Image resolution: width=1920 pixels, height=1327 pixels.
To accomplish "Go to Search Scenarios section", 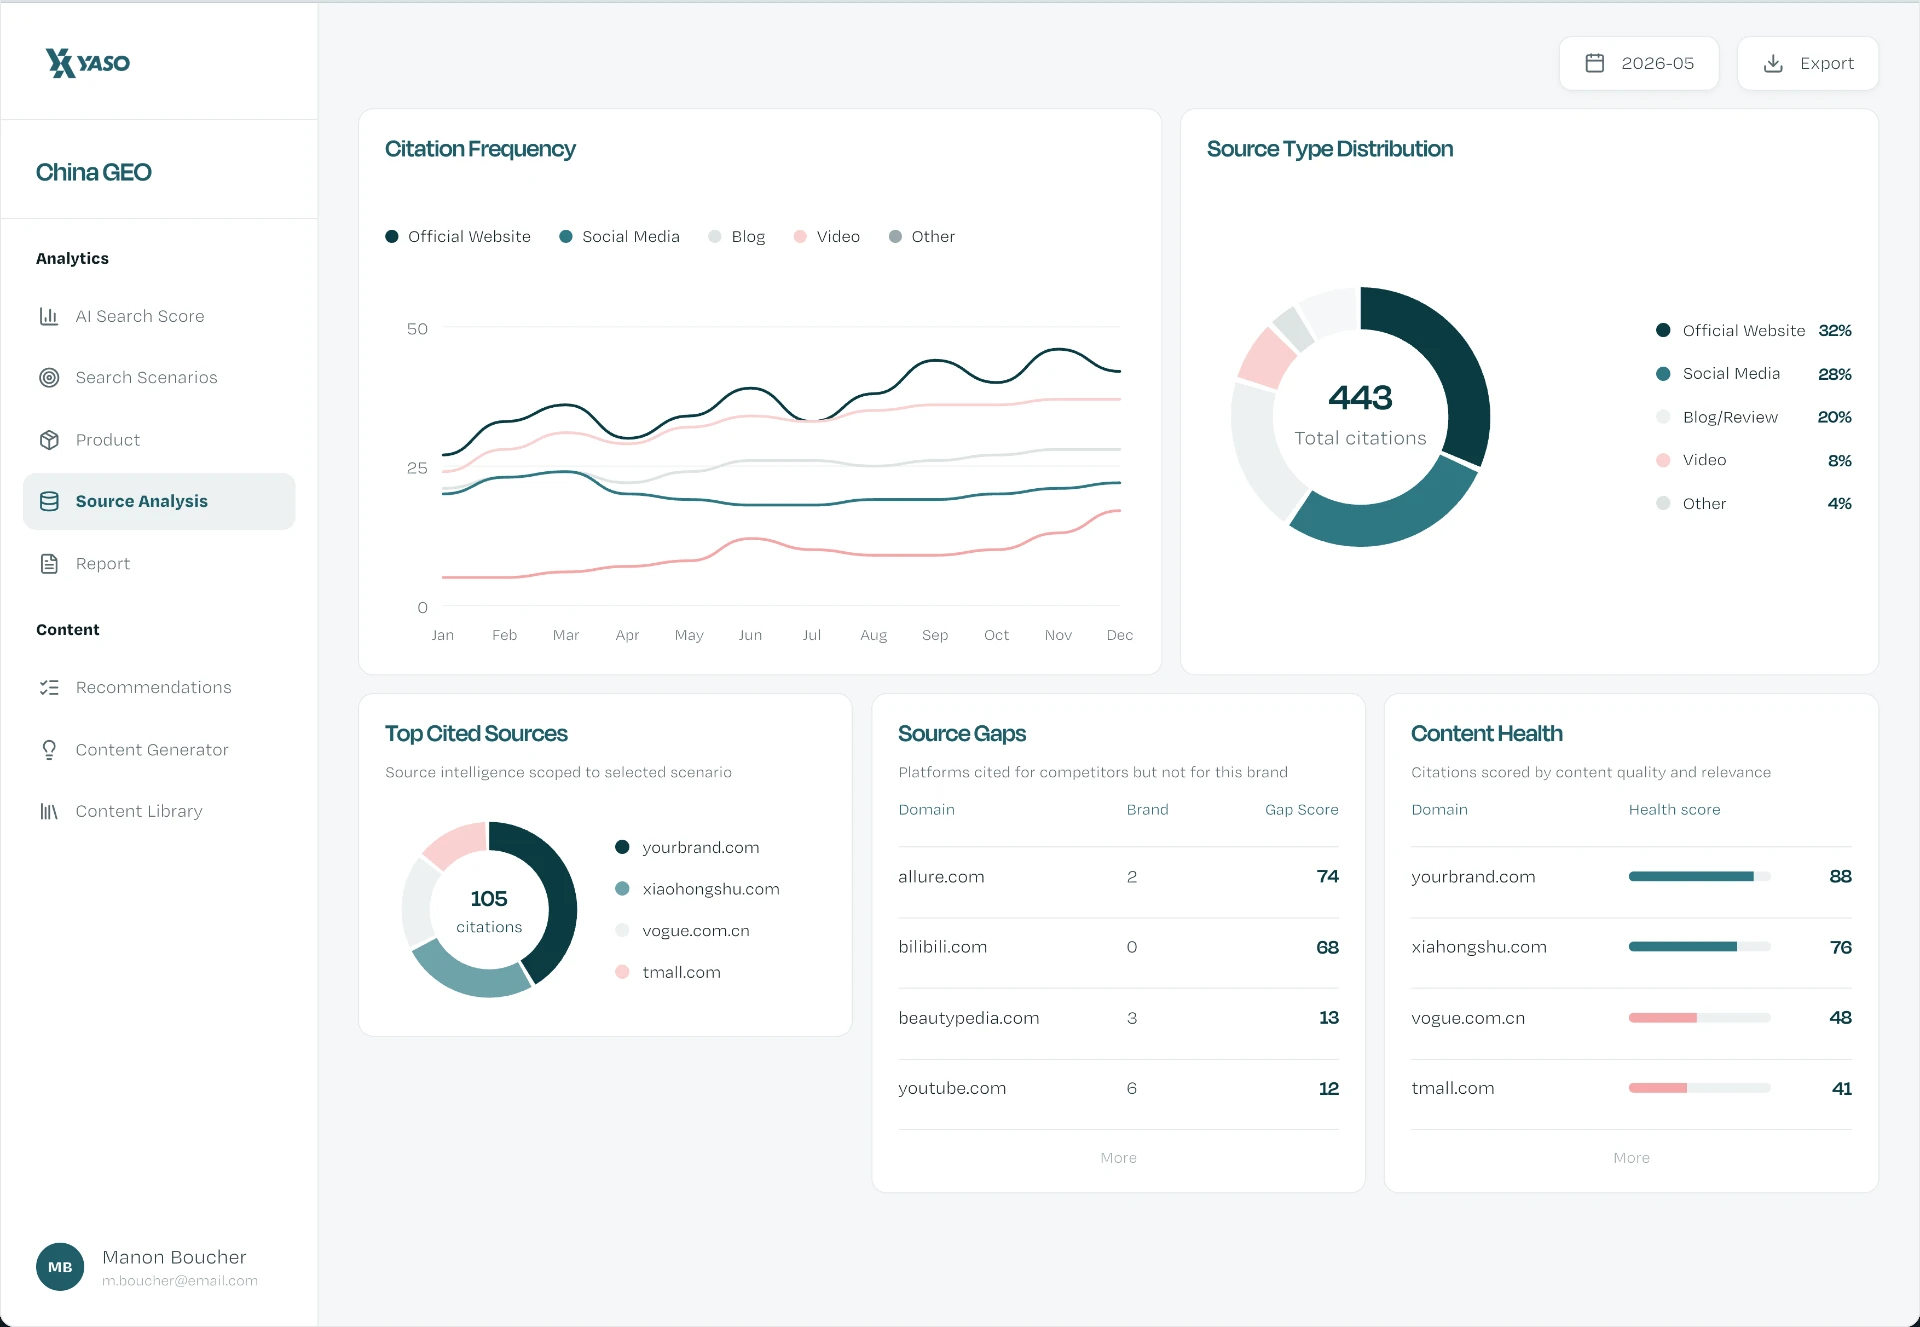I will pyautogui.click(x=159, y=378).
